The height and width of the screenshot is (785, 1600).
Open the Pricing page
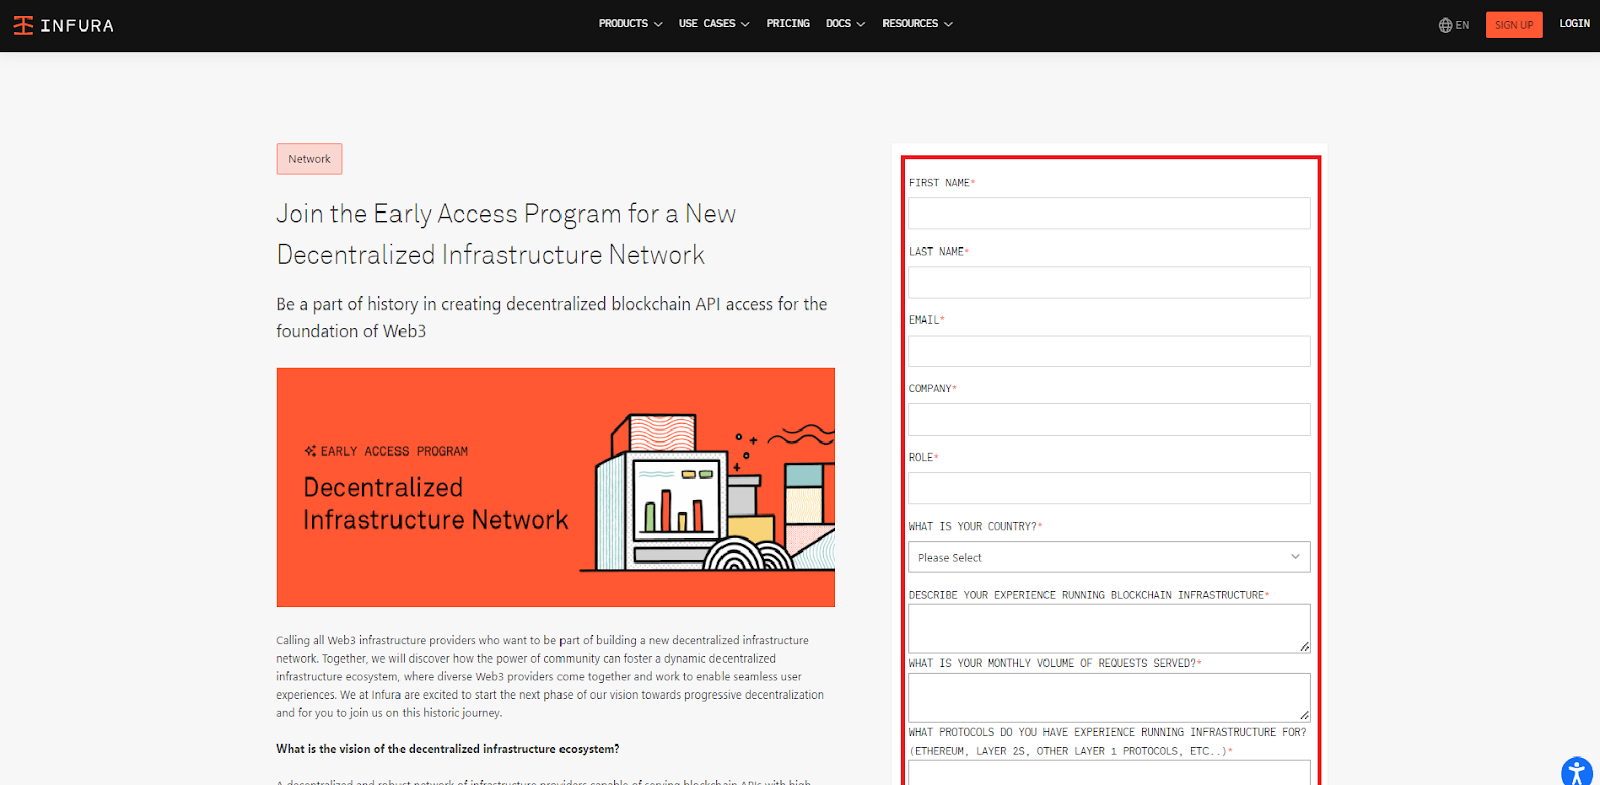(788, 24)
